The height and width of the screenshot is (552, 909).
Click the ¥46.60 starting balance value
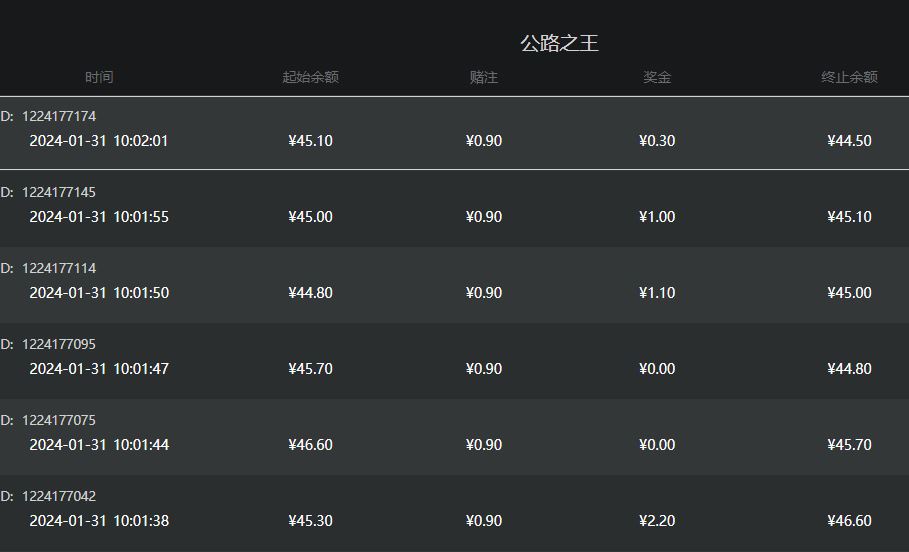(x=311, y=445)
